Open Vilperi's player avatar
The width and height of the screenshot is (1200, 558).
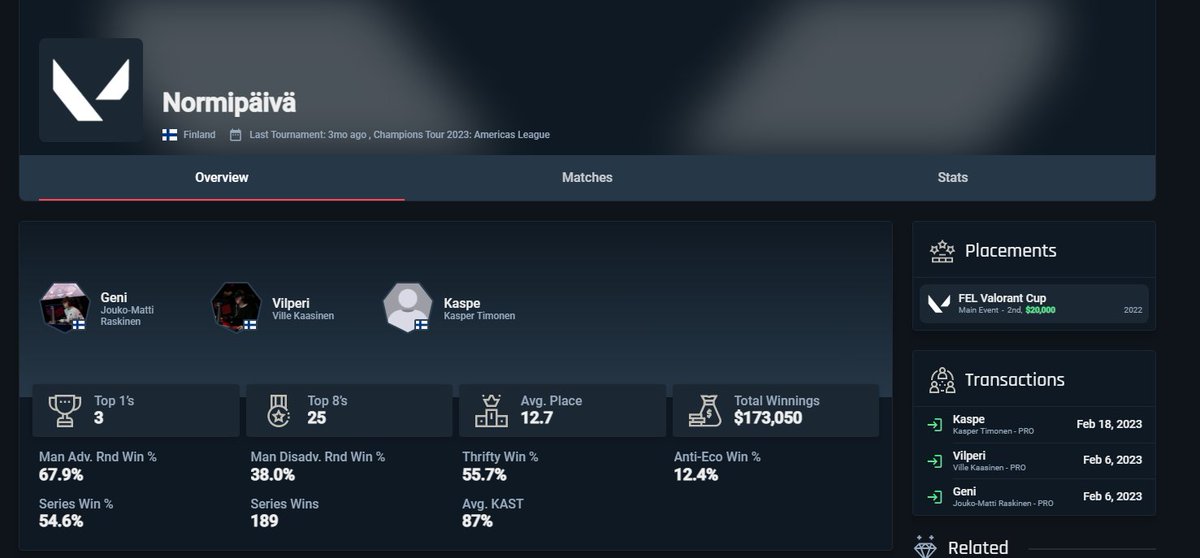click(x=236, y=306)
